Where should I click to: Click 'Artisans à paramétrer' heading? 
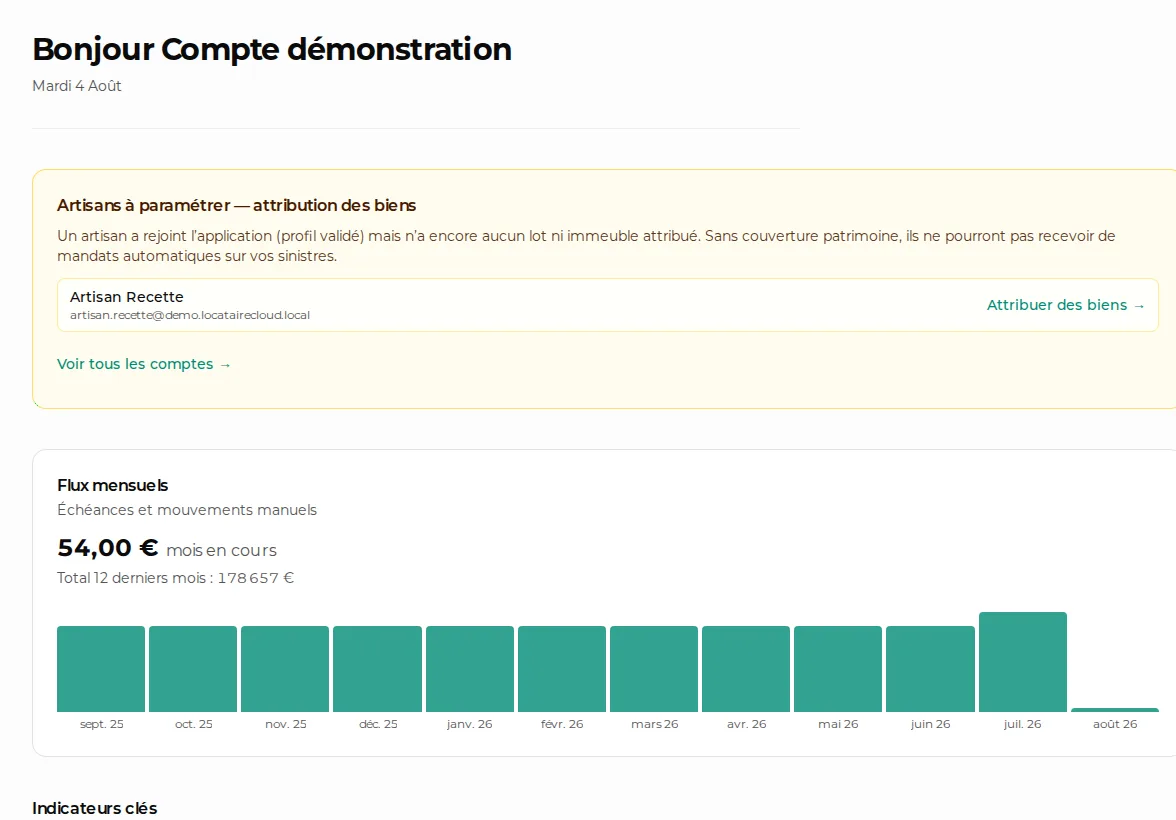[x=236, y=206]
